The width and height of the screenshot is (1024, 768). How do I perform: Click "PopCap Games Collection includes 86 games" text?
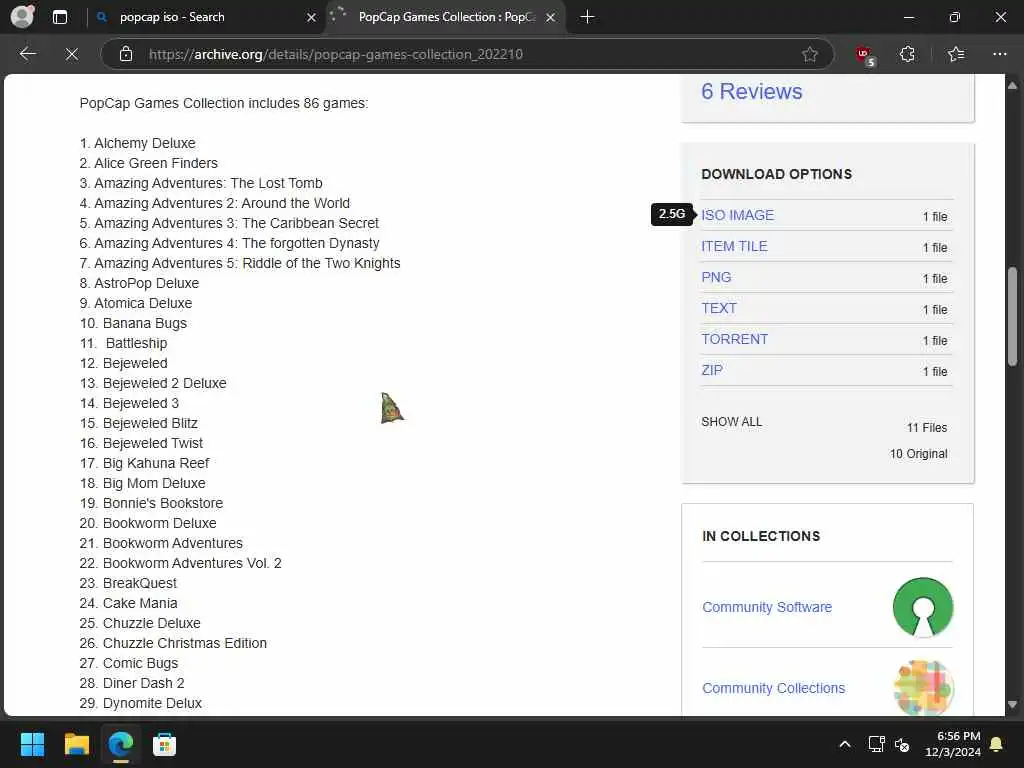[224, 103]
